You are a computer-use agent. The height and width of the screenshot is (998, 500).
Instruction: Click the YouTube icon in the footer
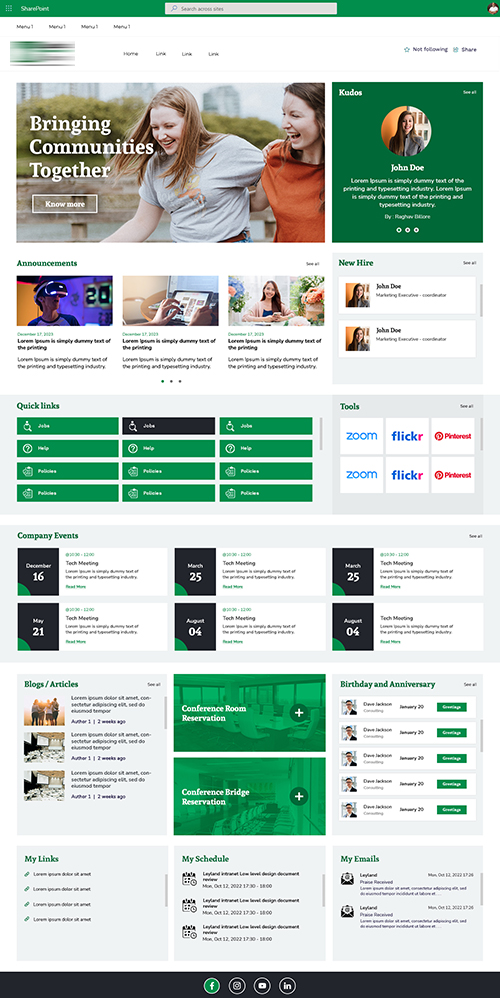coord(262,985)
